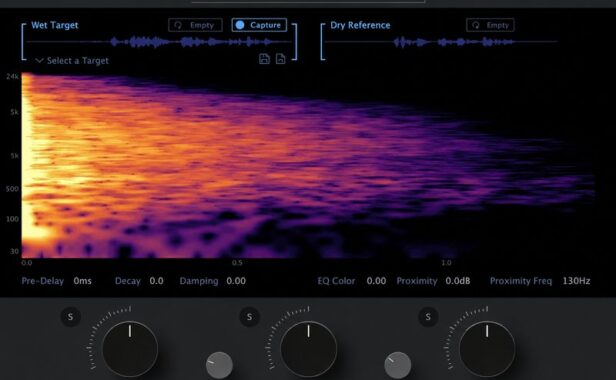The height and width of the screenshot is (380, 616).
Task: Click the small gray knob between middle and right knobs
Action: click(398, 365)
